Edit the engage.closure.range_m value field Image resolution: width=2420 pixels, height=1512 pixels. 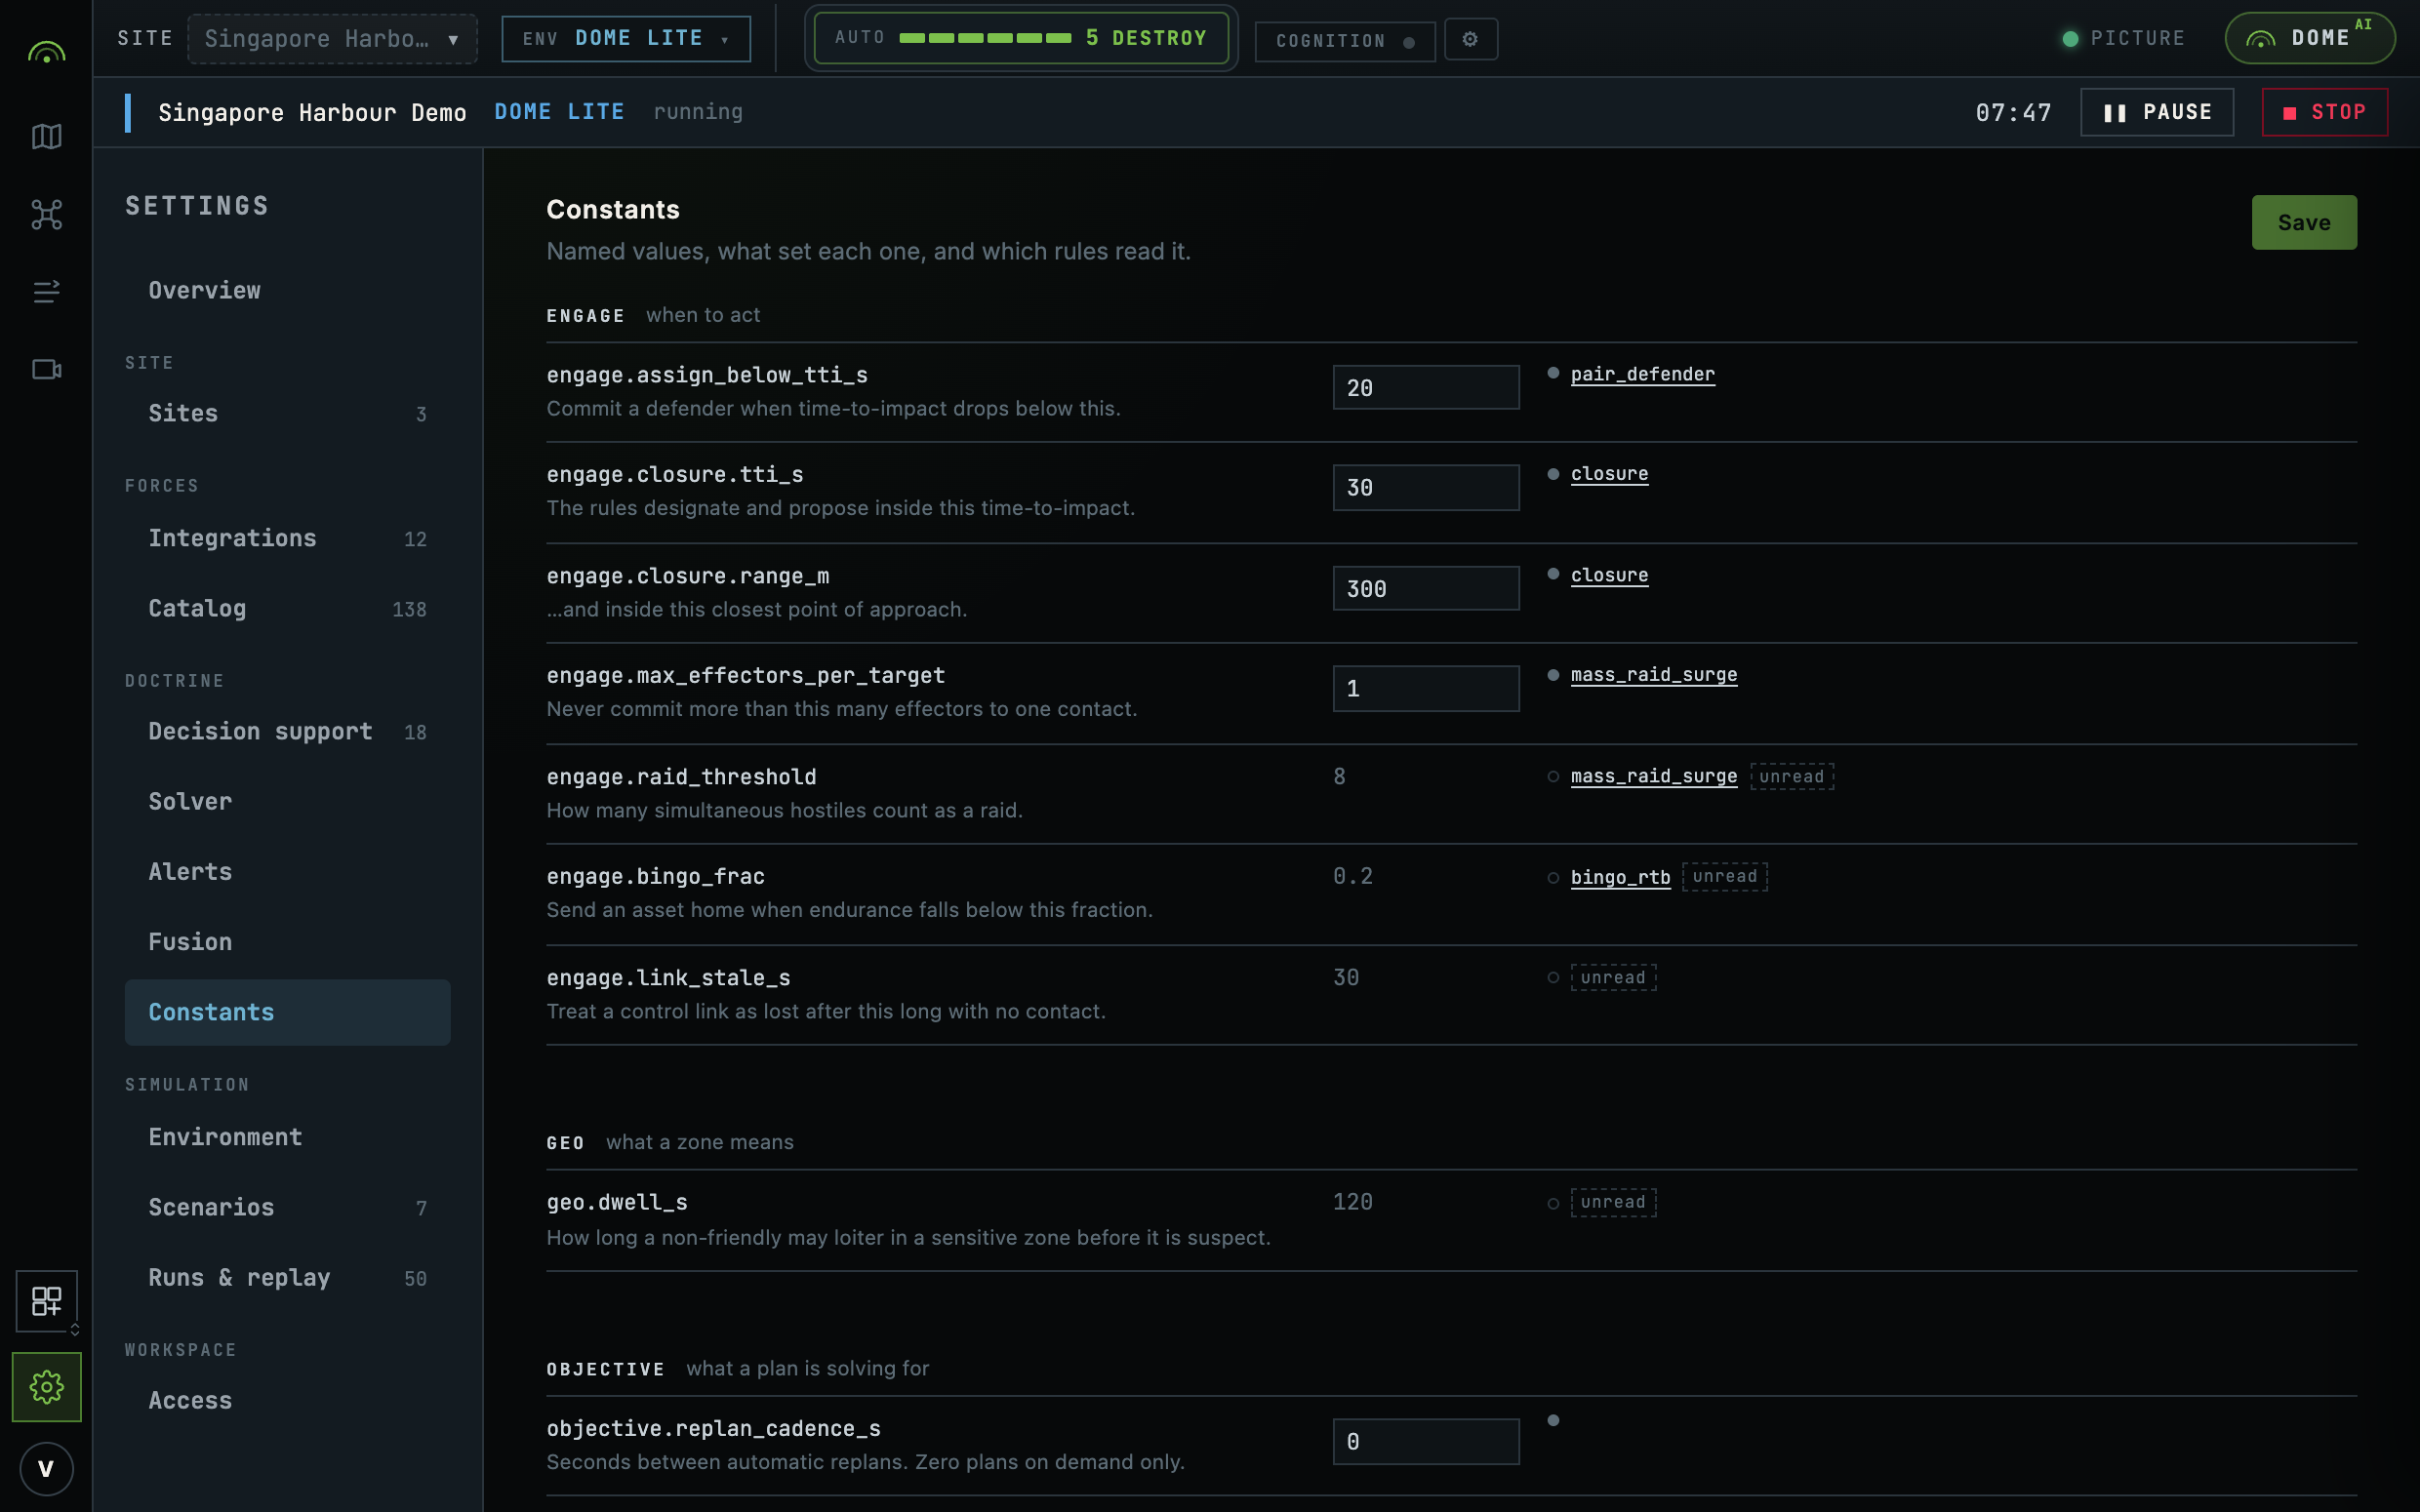(x=1425, y=588)
